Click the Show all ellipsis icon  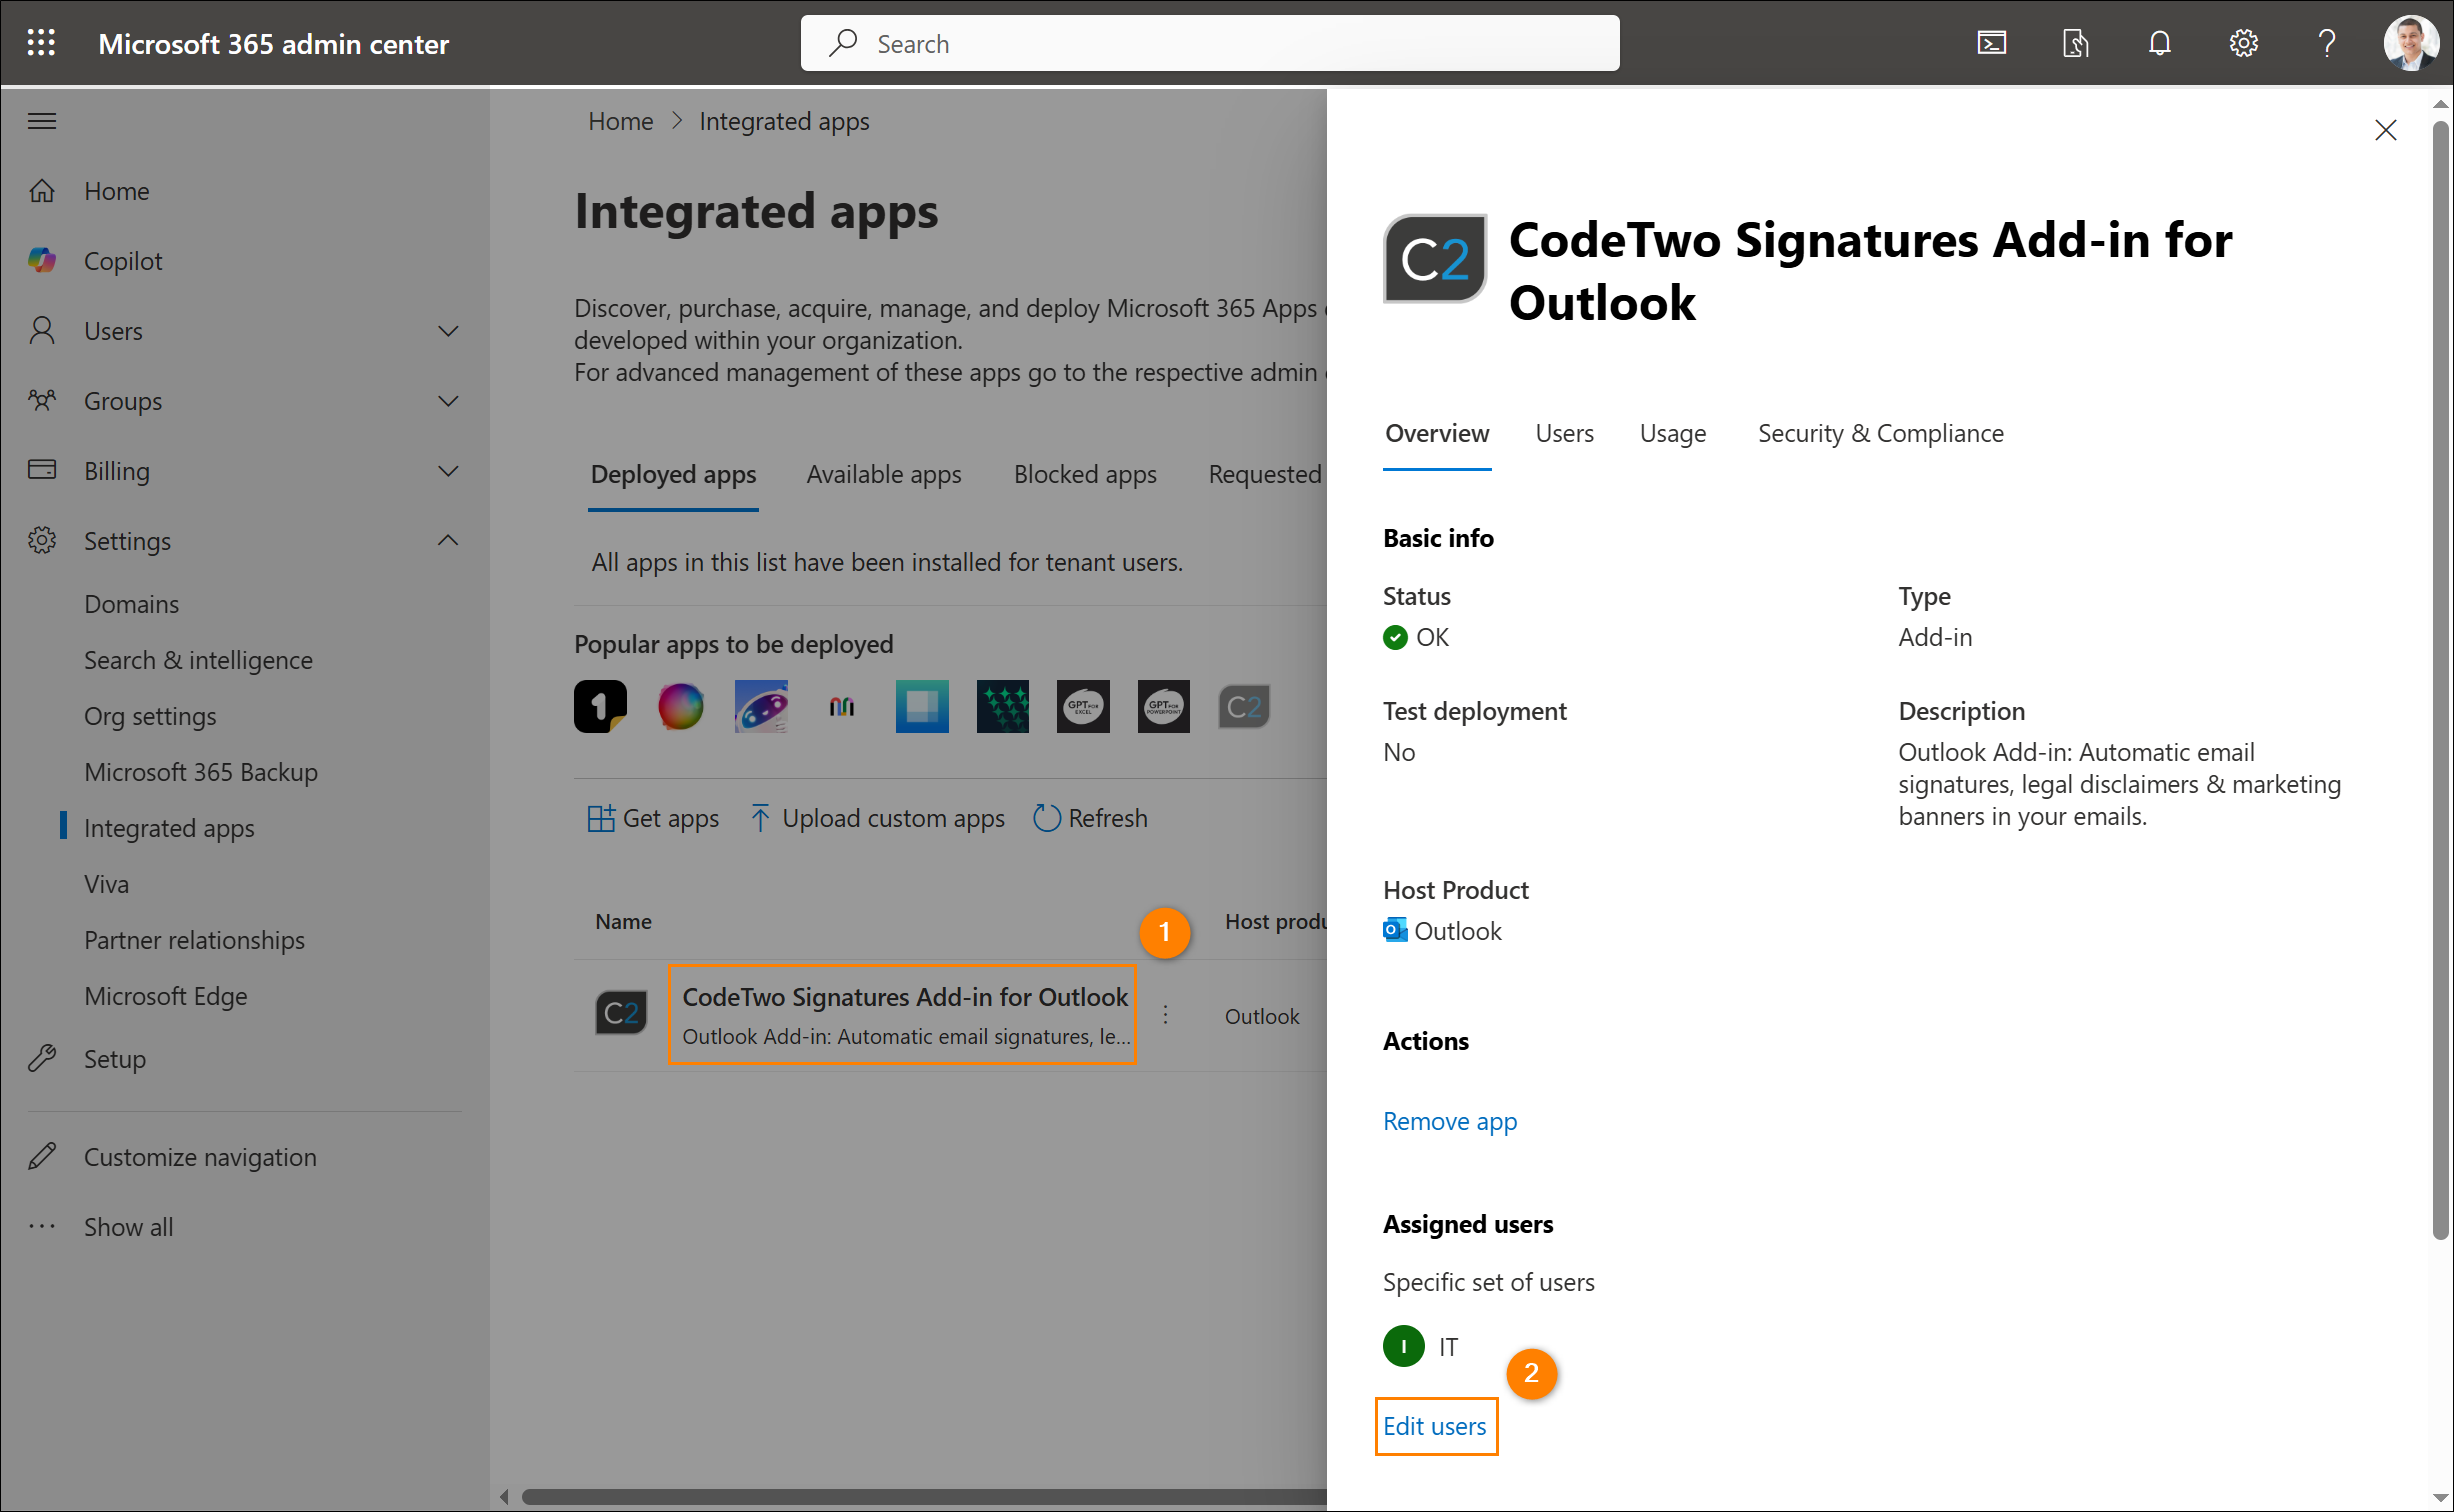coord(42,1226)
